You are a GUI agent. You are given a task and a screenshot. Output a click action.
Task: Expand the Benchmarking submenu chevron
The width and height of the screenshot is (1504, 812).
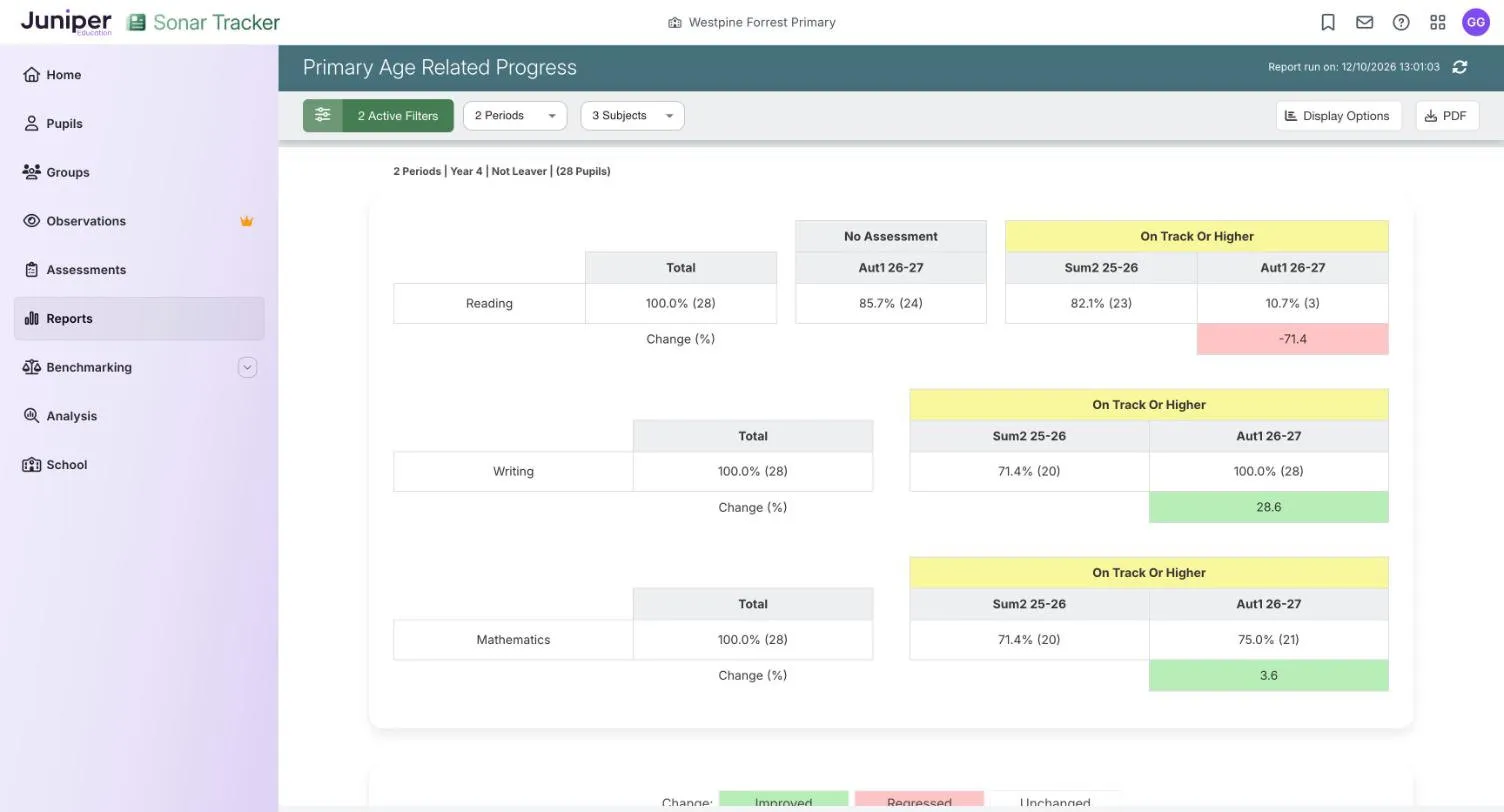(247, 367)
